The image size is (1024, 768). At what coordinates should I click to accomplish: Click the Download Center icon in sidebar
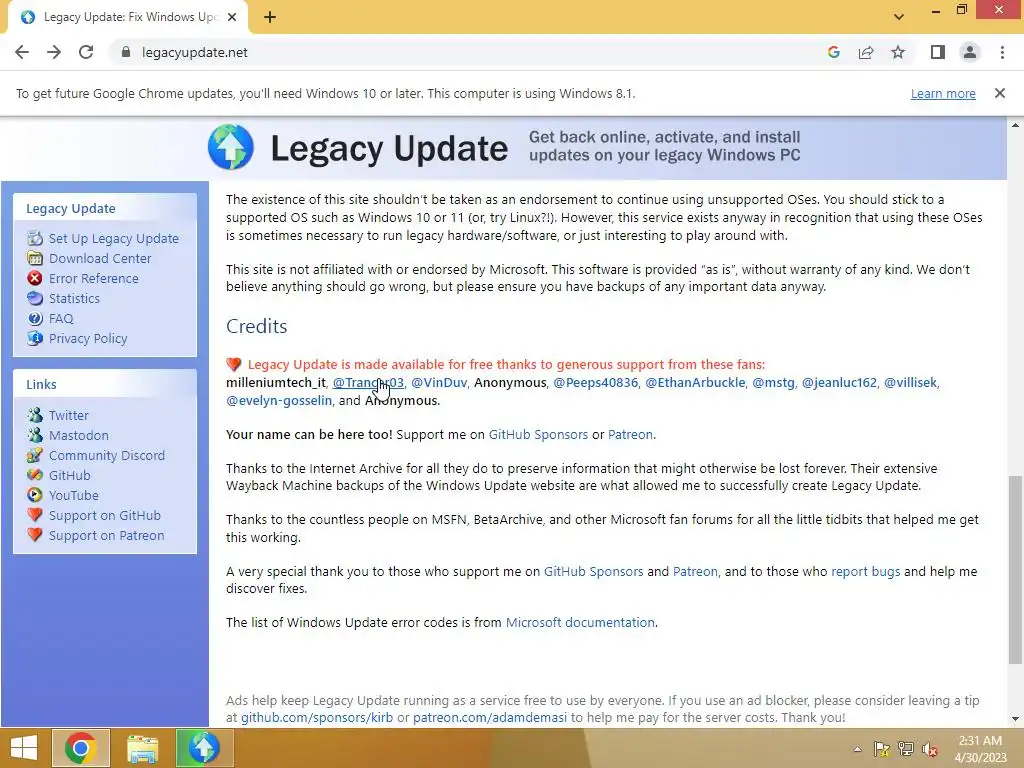[35, 258]
